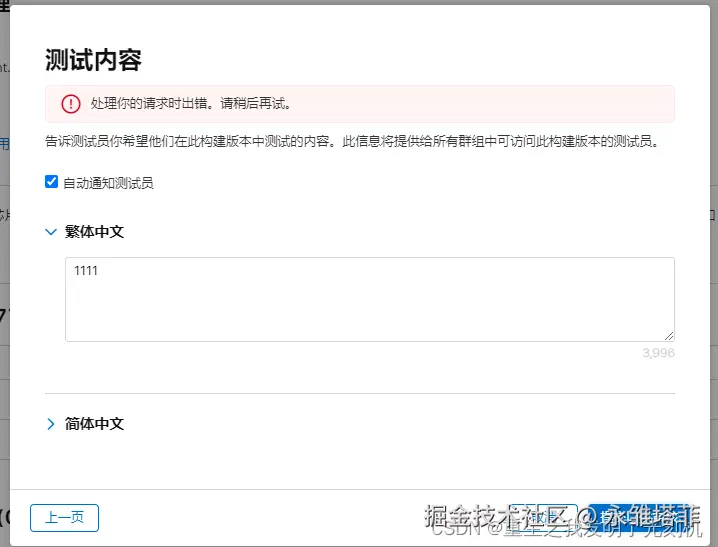
Task: Click the red error alert icon
Action: 70,104
